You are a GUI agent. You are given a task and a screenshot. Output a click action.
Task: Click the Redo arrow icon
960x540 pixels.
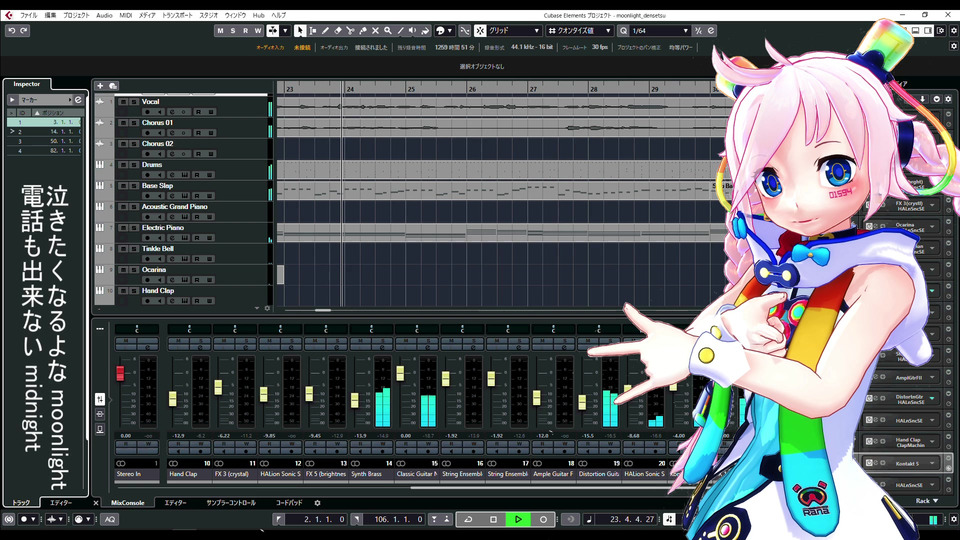(x=24, y=31)
